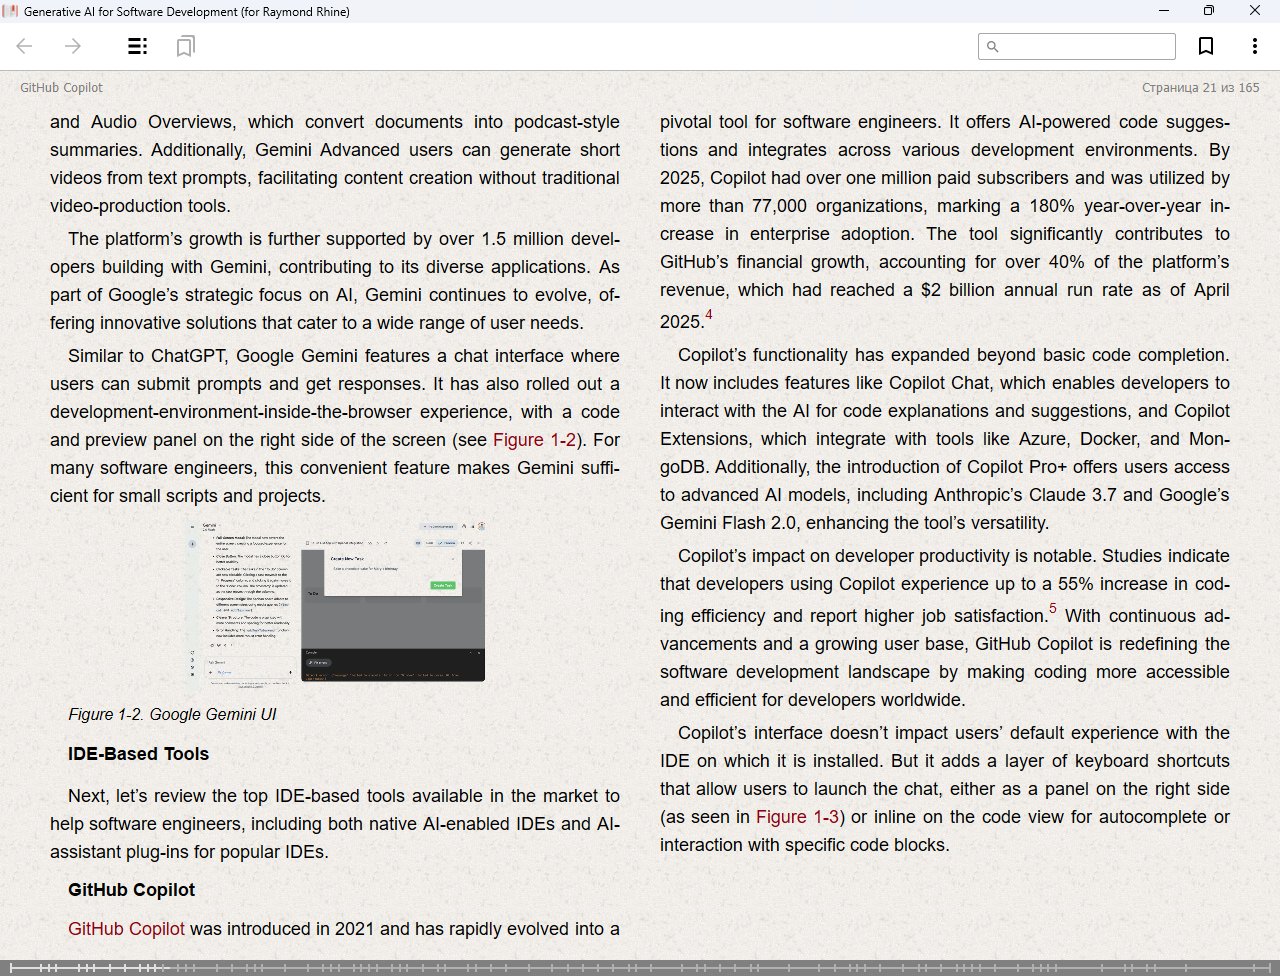
Task: Open the bookmarks list panel
Action: [x=185, y=46]
